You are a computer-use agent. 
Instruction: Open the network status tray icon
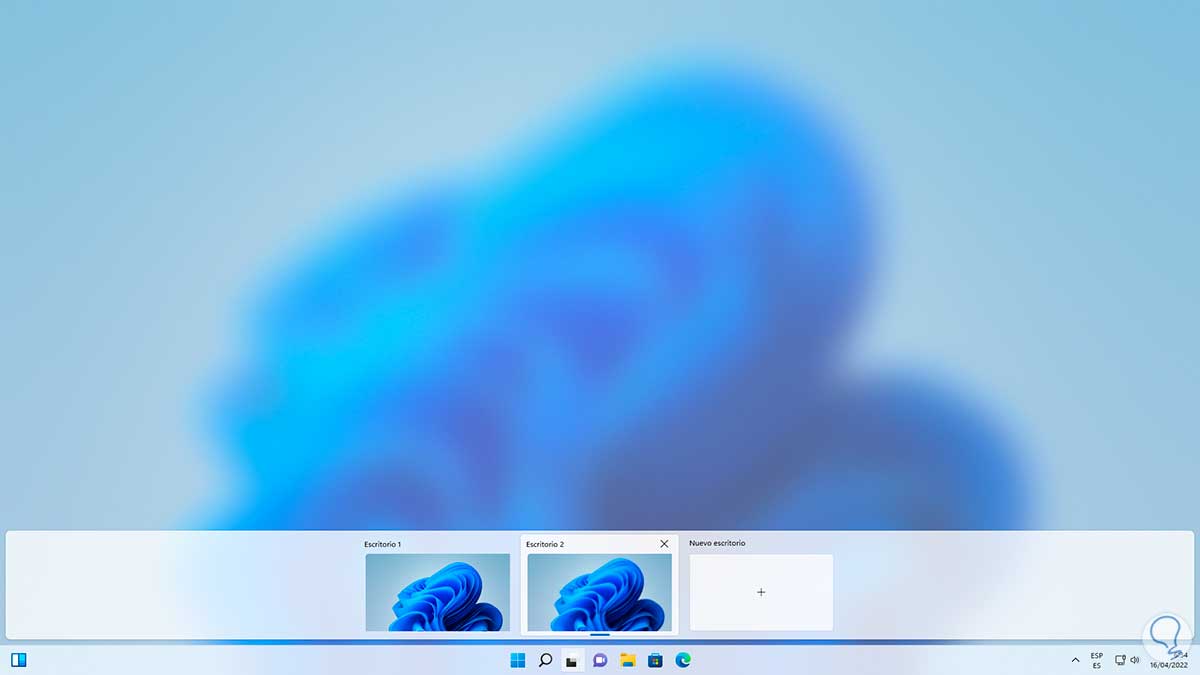click(1120, 660)
